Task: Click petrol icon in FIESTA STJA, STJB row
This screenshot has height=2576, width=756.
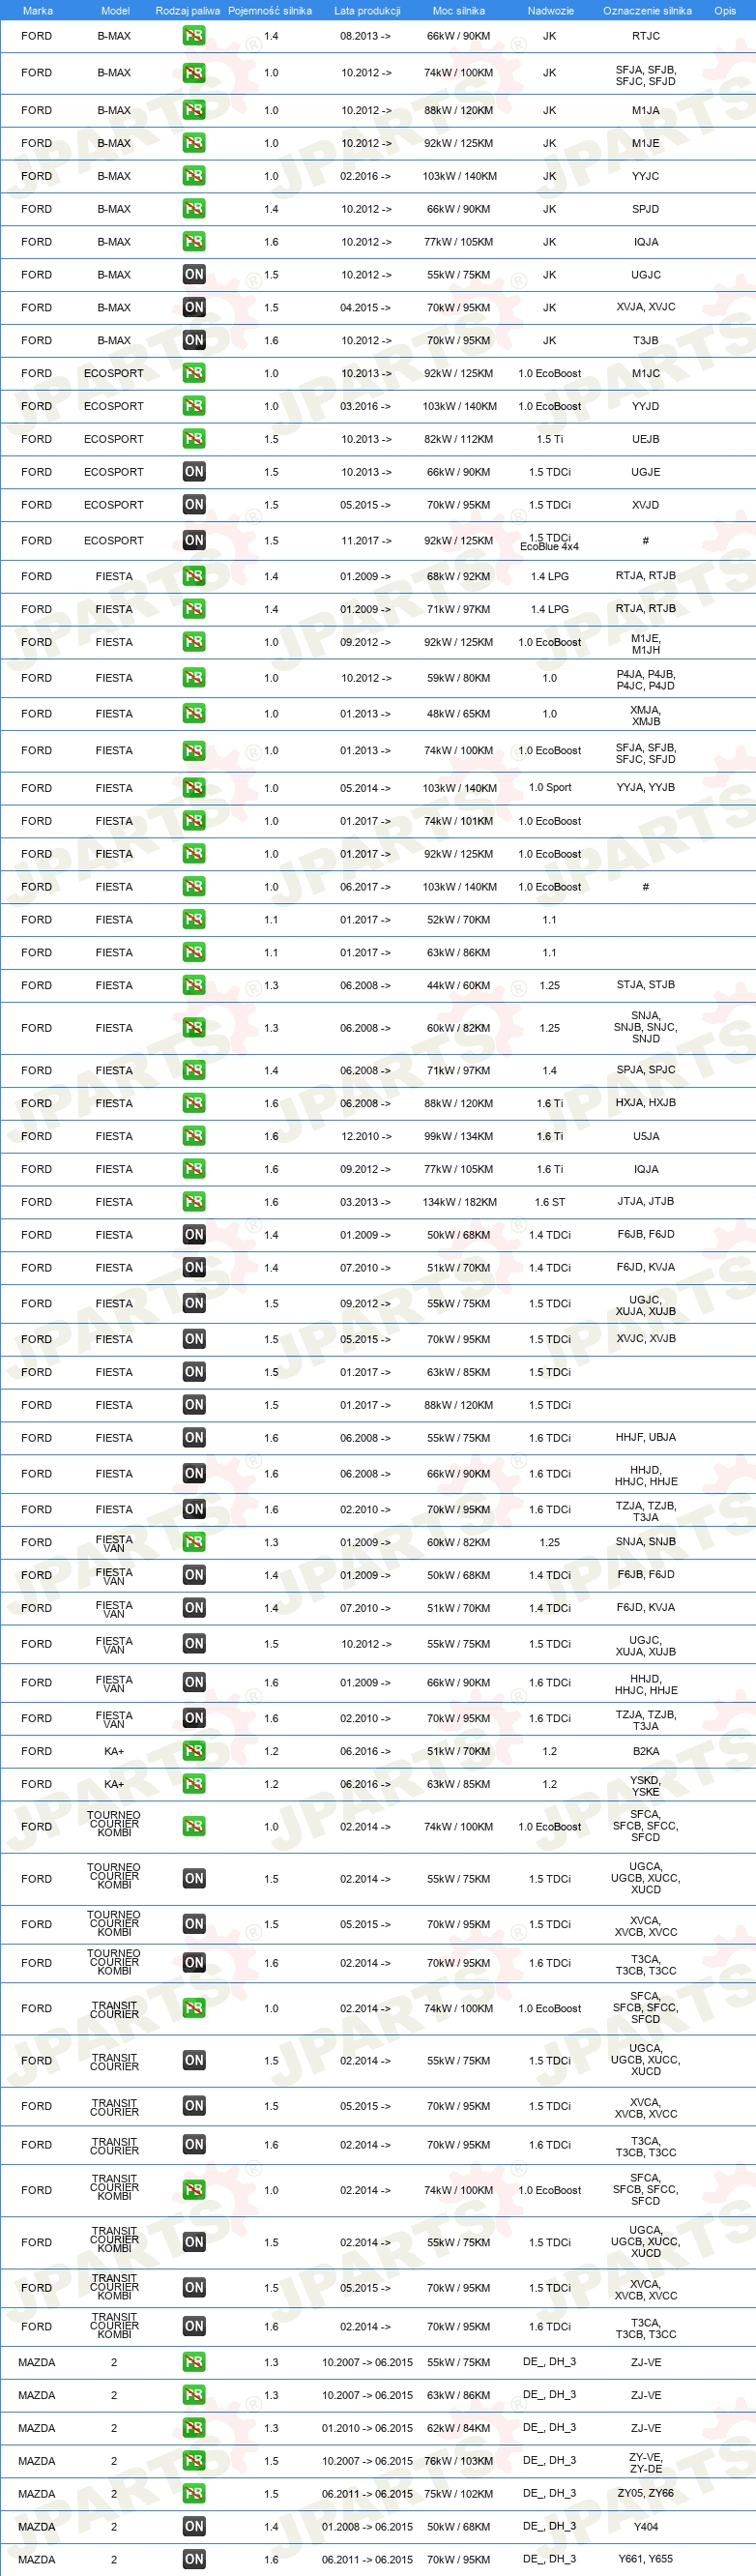Action: pos(194,985)
